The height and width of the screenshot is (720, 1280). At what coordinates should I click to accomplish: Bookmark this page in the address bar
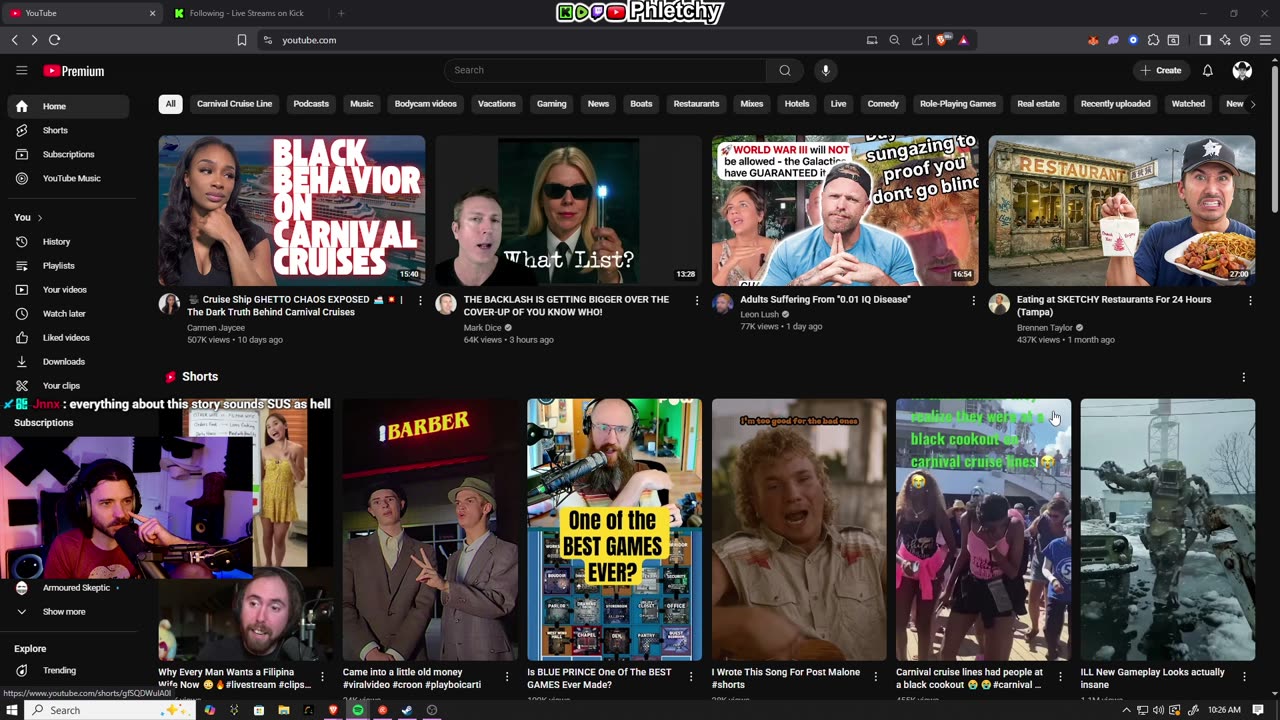tap(241, 40)
